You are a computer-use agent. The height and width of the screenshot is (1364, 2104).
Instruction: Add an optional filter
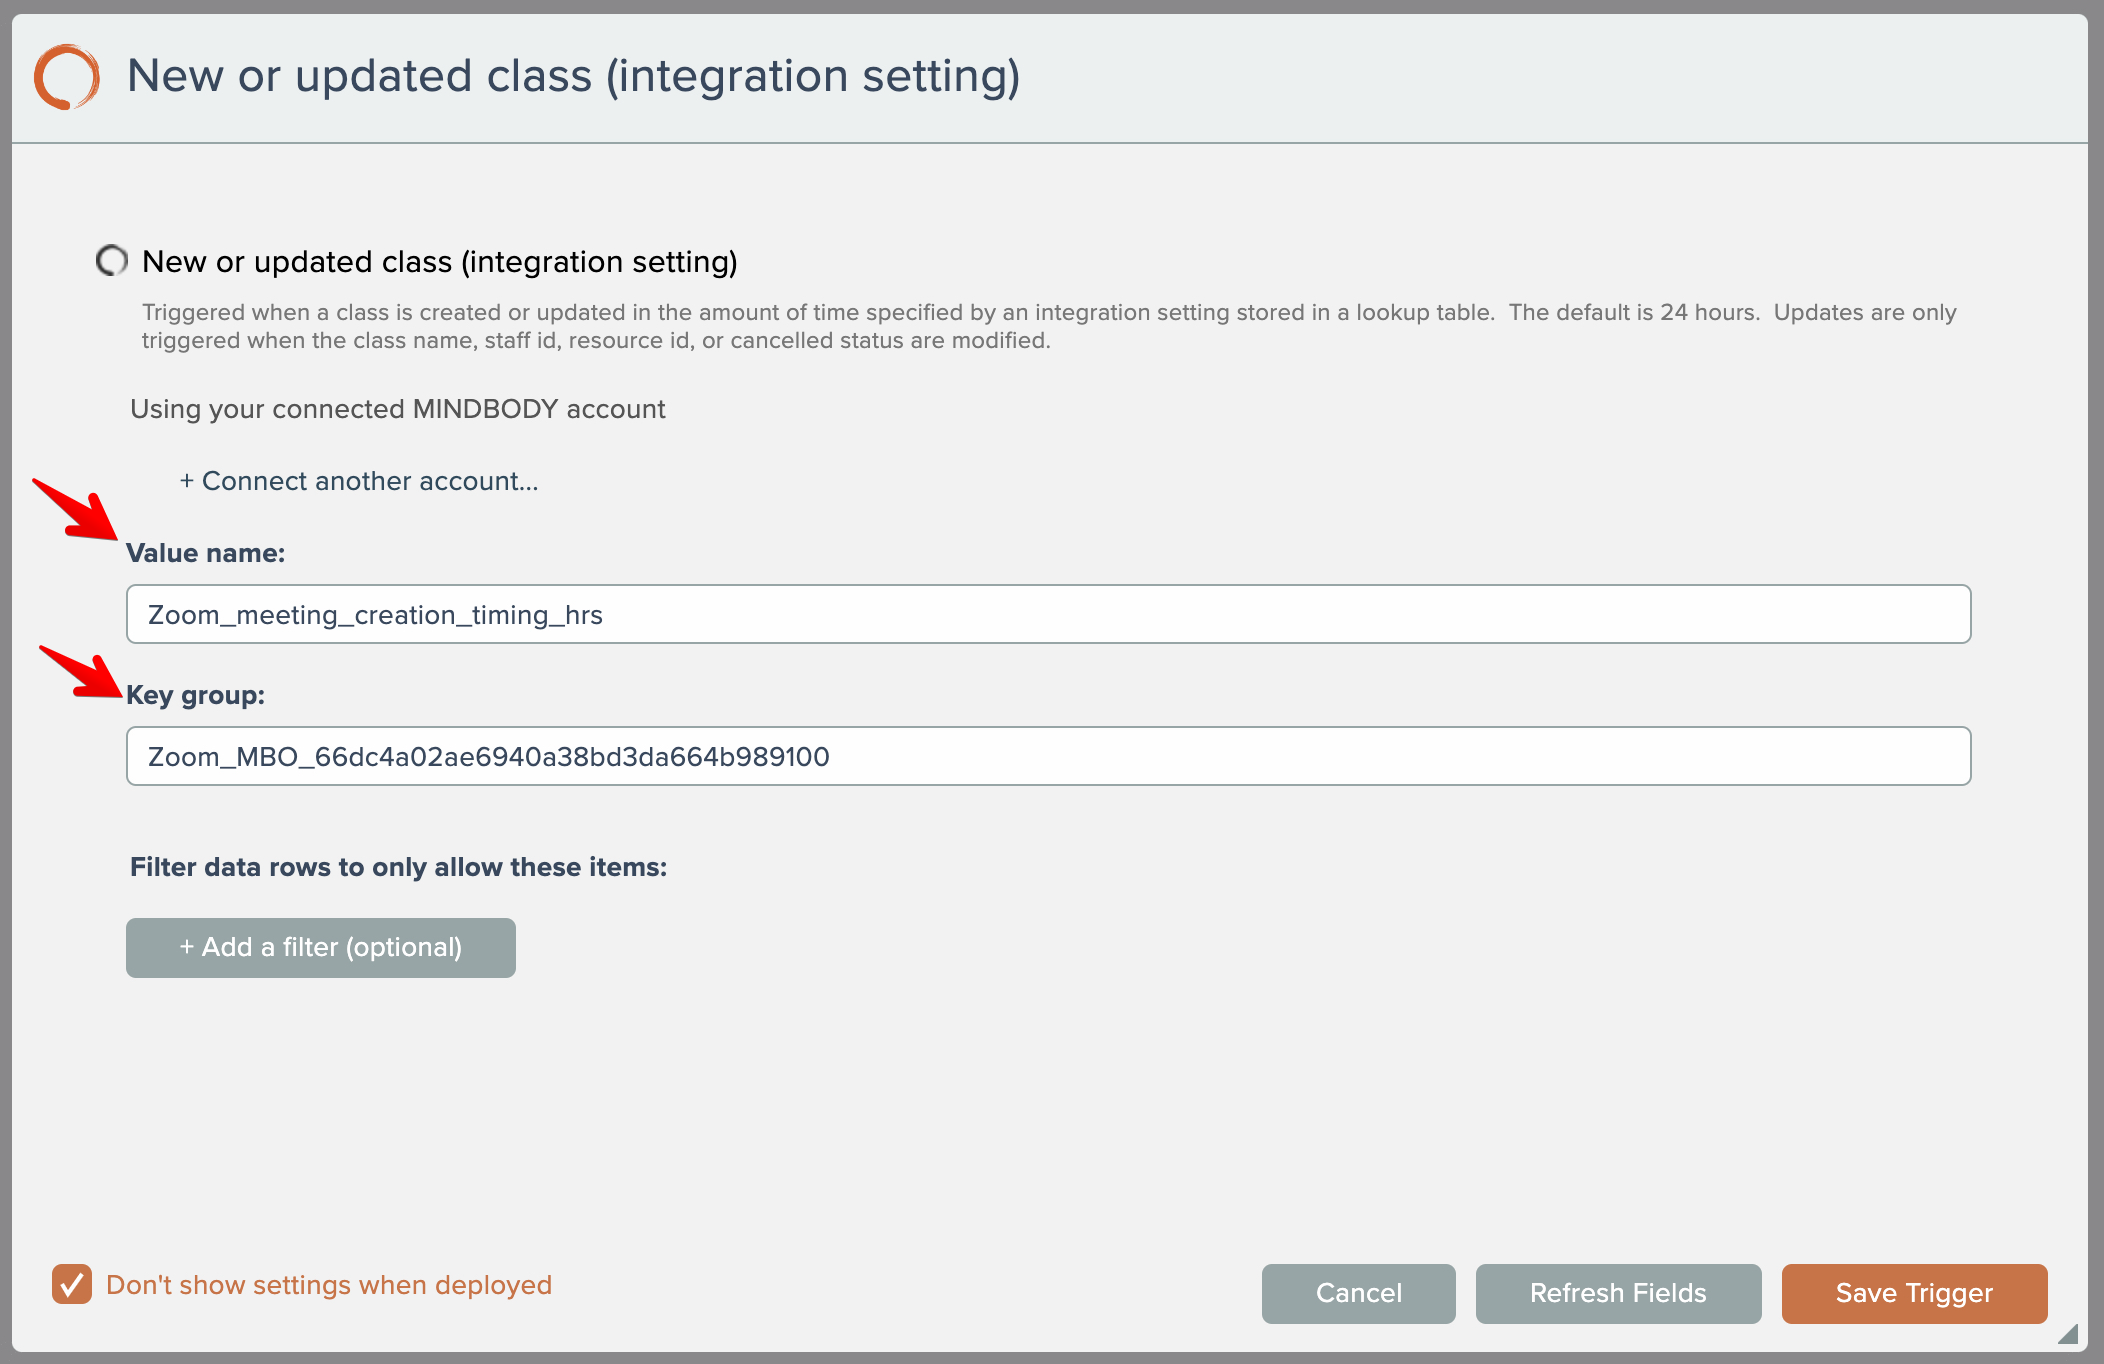320,947
